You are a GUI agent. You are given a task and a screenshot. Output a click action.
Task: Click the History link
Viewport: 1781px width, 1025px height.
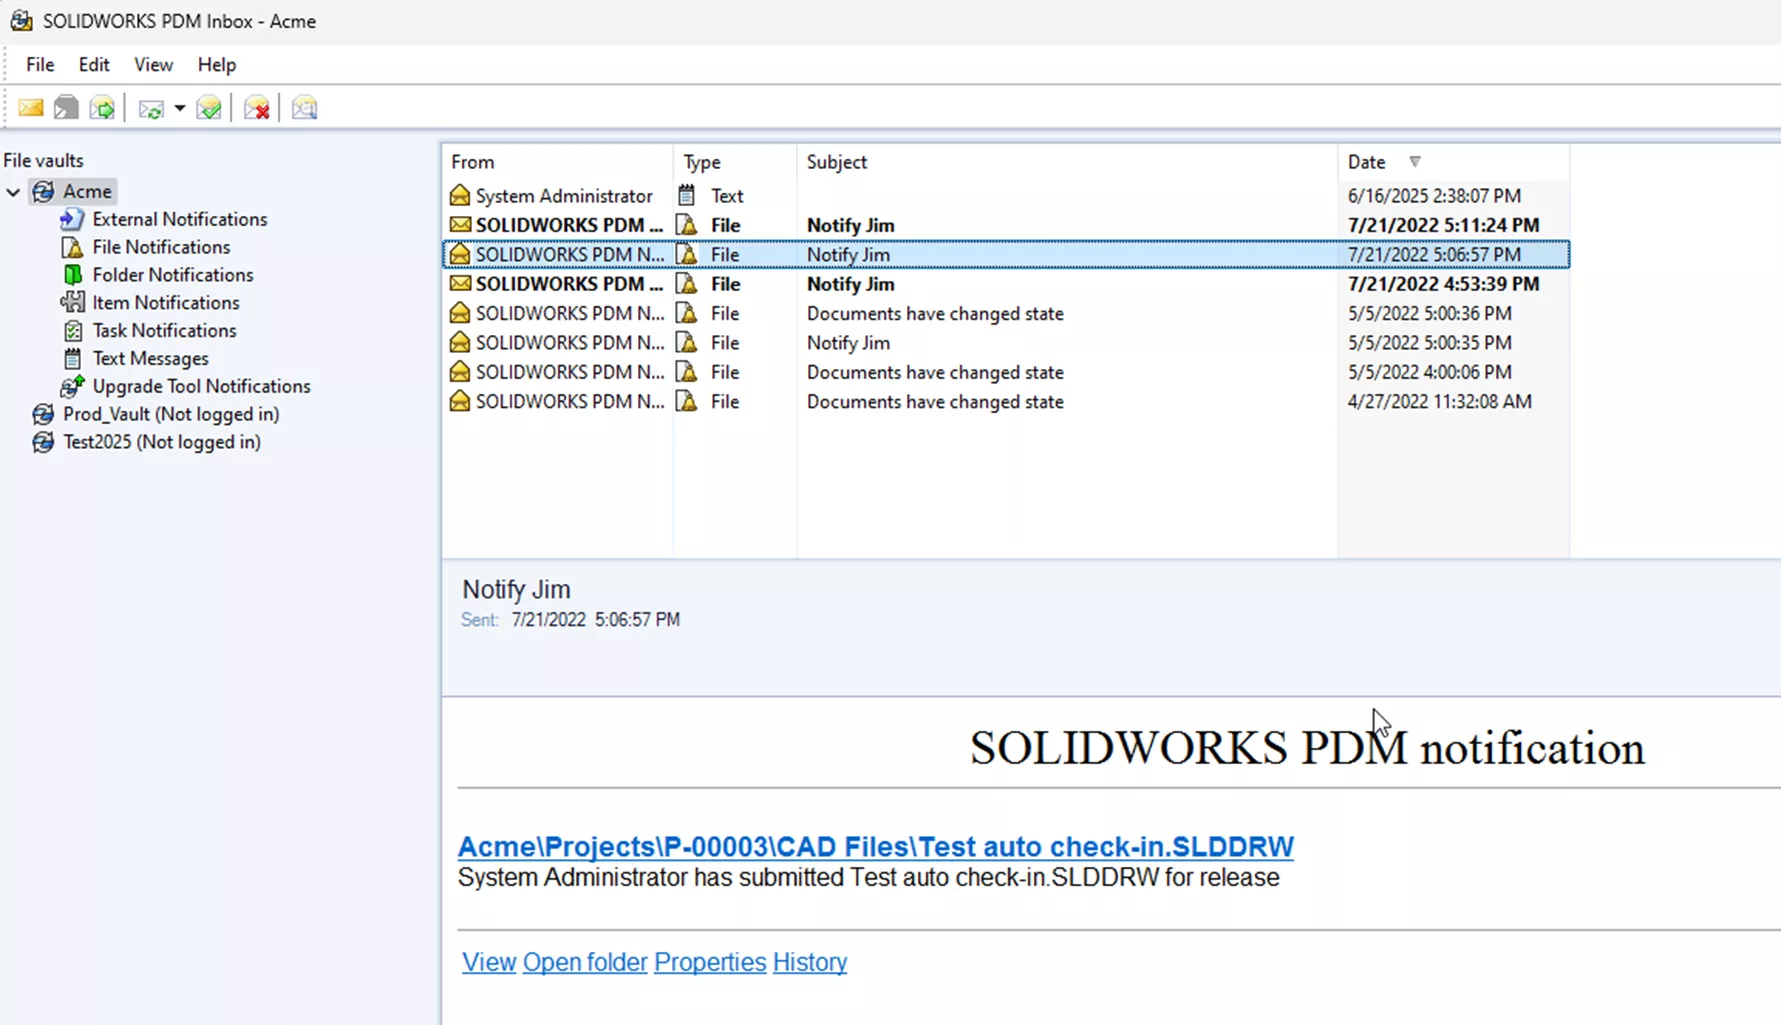tap(810, 962)
